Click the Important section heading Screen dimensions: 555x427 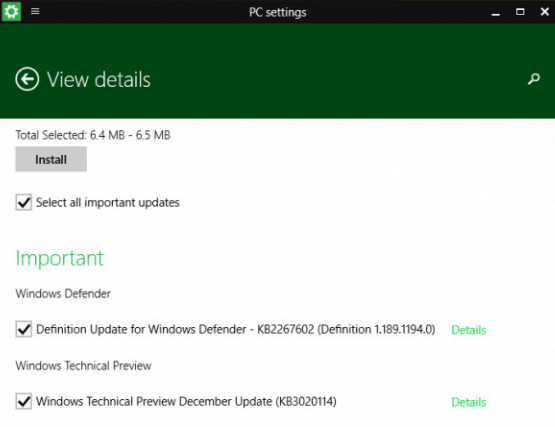coord(59,258)
